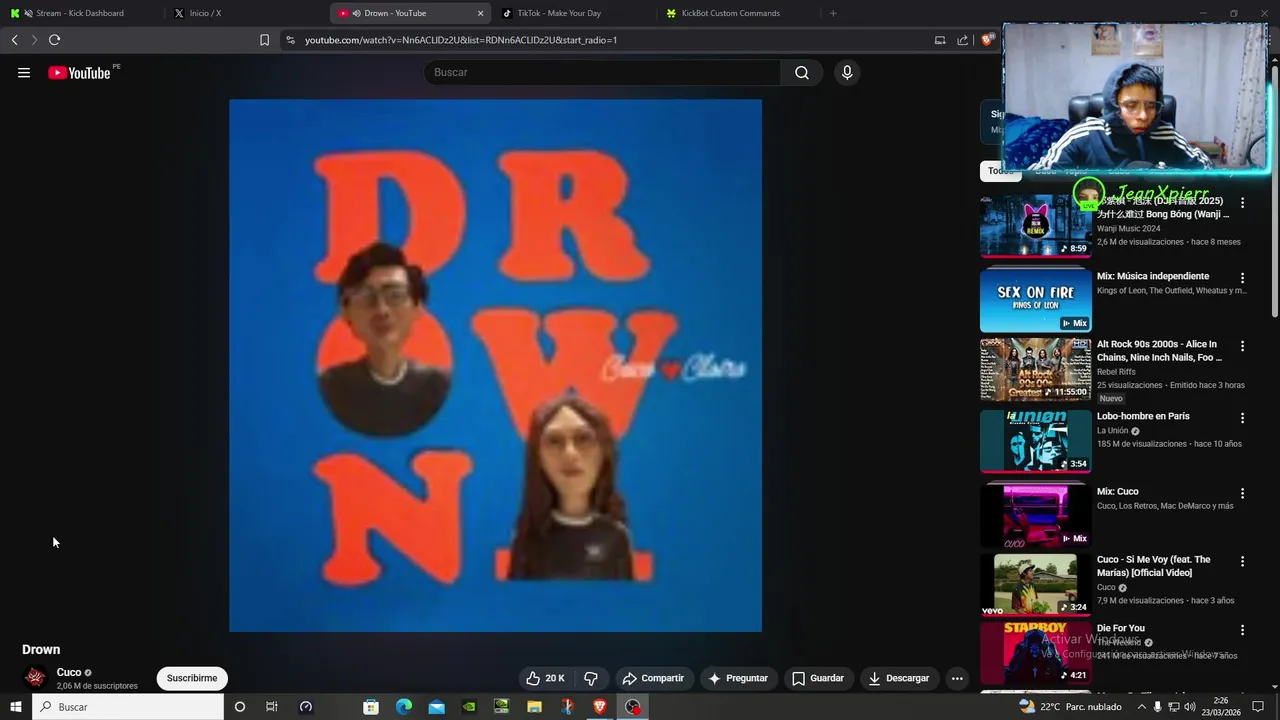Like the Drown video (20 K)
This screenshot has width=1280, height=720.
[x=546, y=678]
